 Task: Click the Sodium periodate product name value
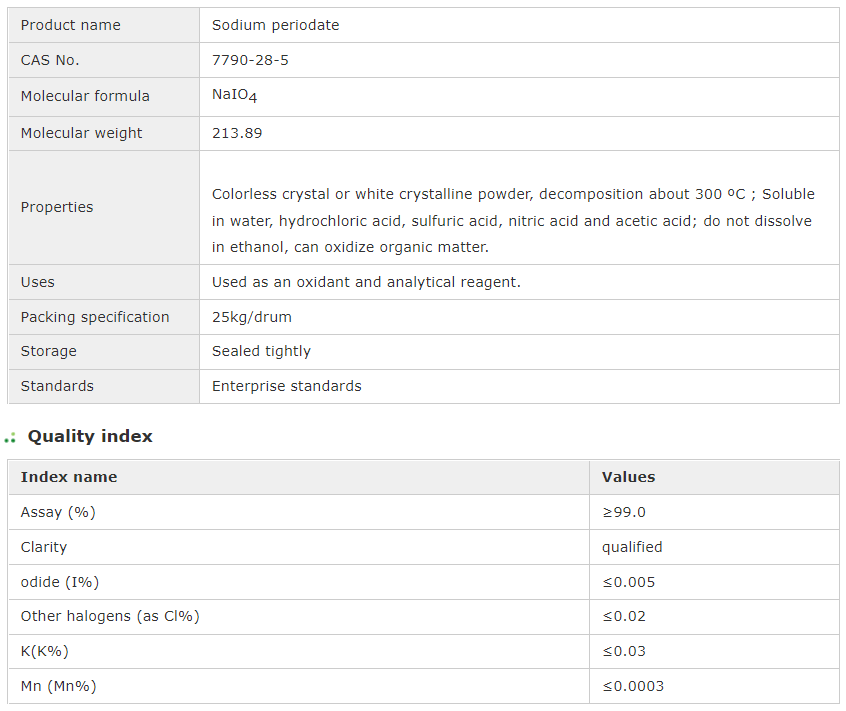(275, 25)
